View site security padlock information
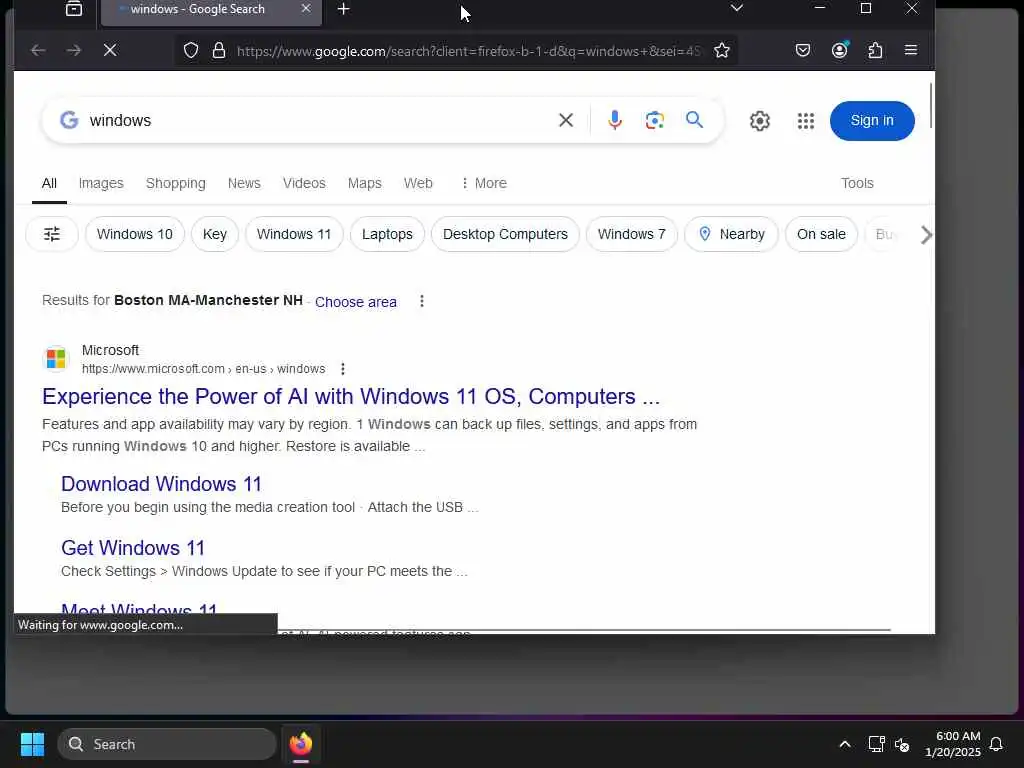 [x=219, y=50]
